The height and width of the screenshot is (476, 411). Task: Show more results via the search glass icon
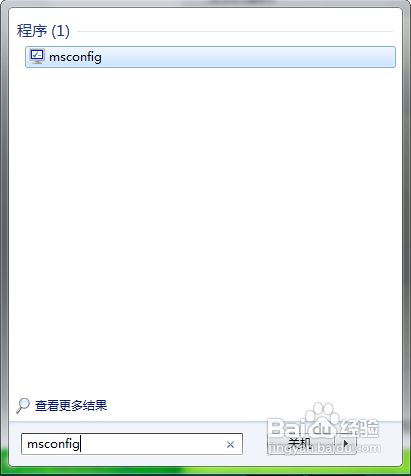pyautogui.click(x=23, y=406)
